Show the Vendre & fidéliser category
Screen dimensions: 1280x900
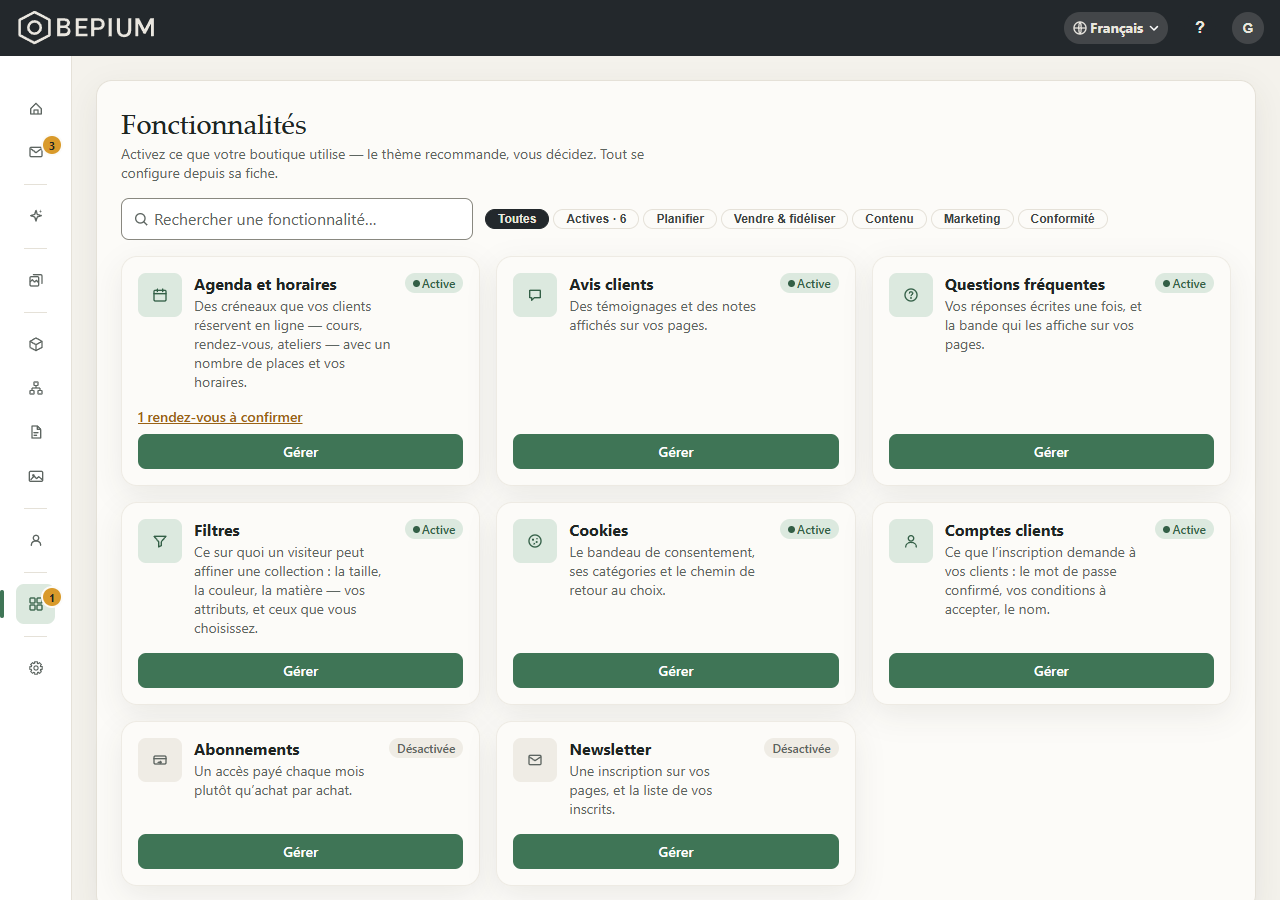click(784, 219)
